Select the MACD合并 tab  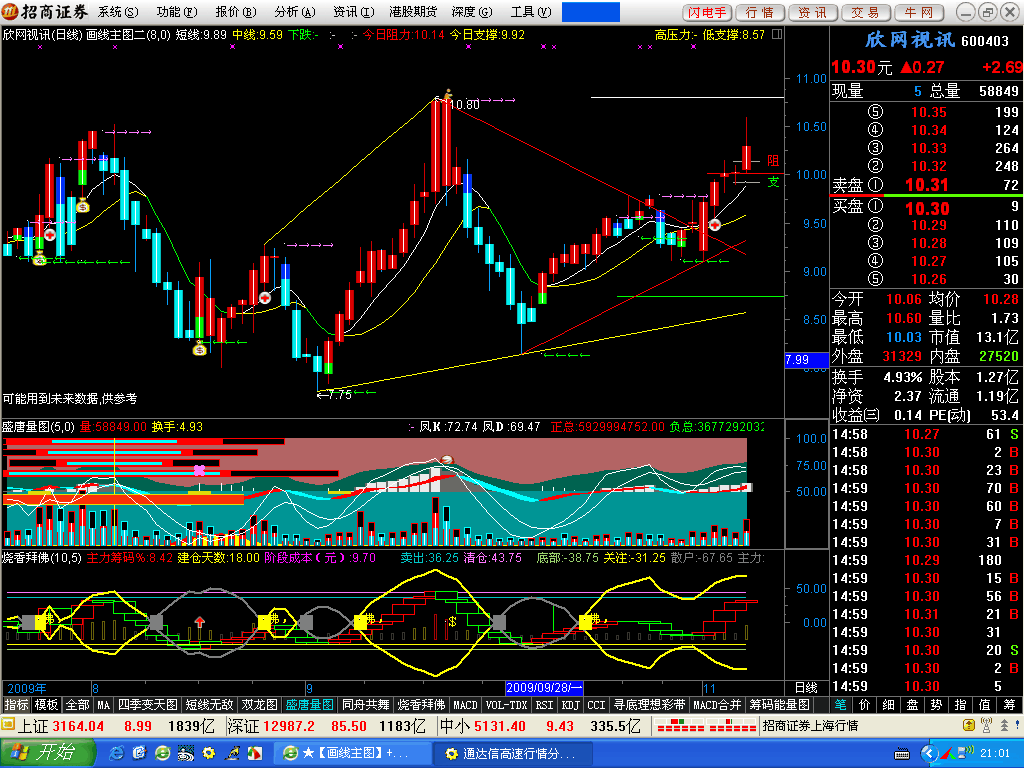717,705
